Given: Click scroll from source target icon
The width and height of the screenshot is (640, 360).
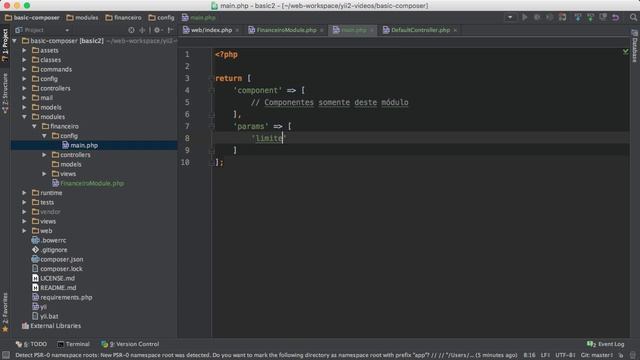Looking at the screenshot, I should 131,30.
